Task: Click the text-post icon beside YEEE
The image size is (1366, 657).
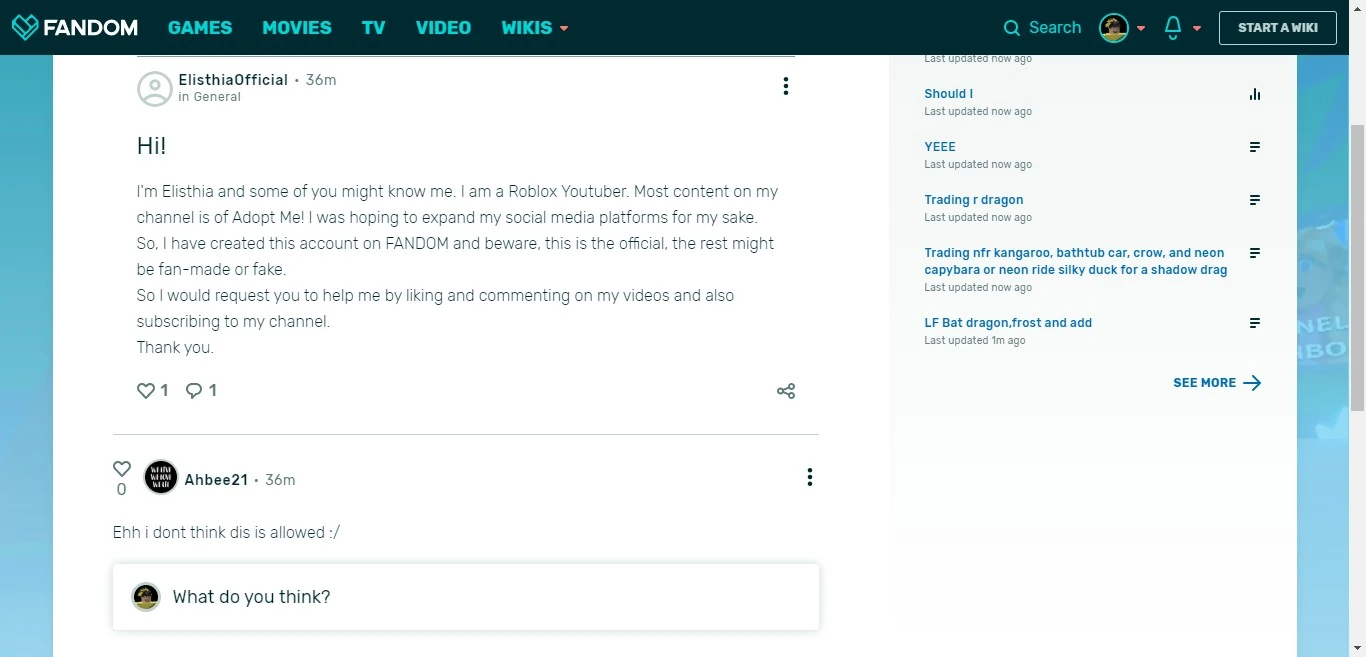Action: [x=1255, y=147]
